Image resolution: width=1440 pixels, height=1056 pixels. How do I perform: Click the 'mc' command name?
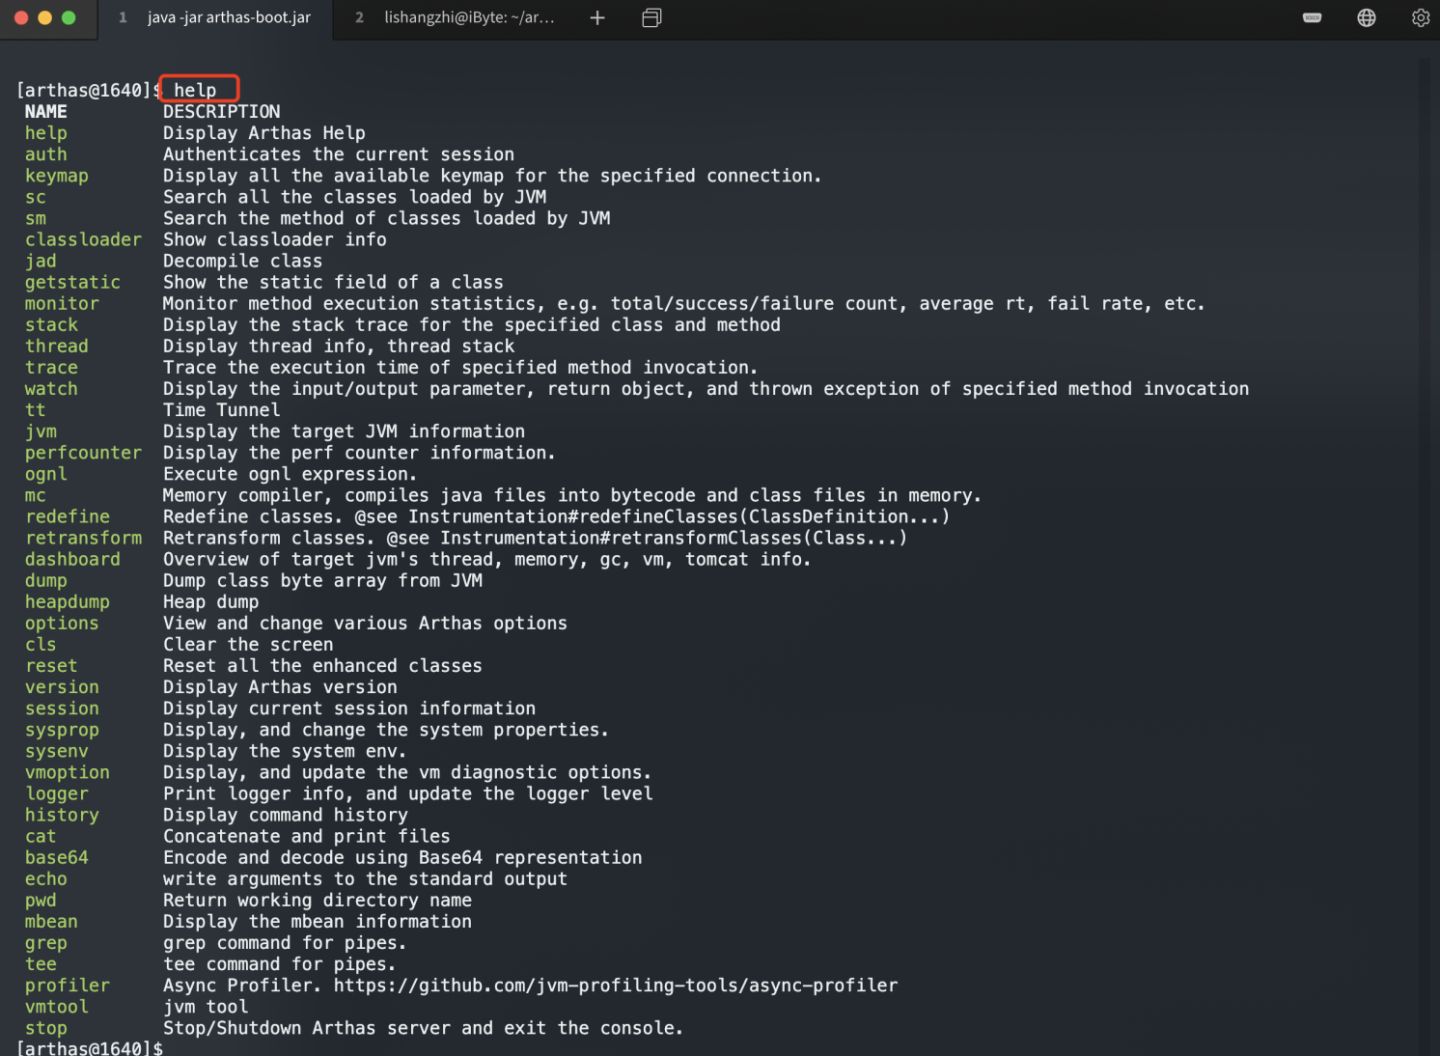35,495
